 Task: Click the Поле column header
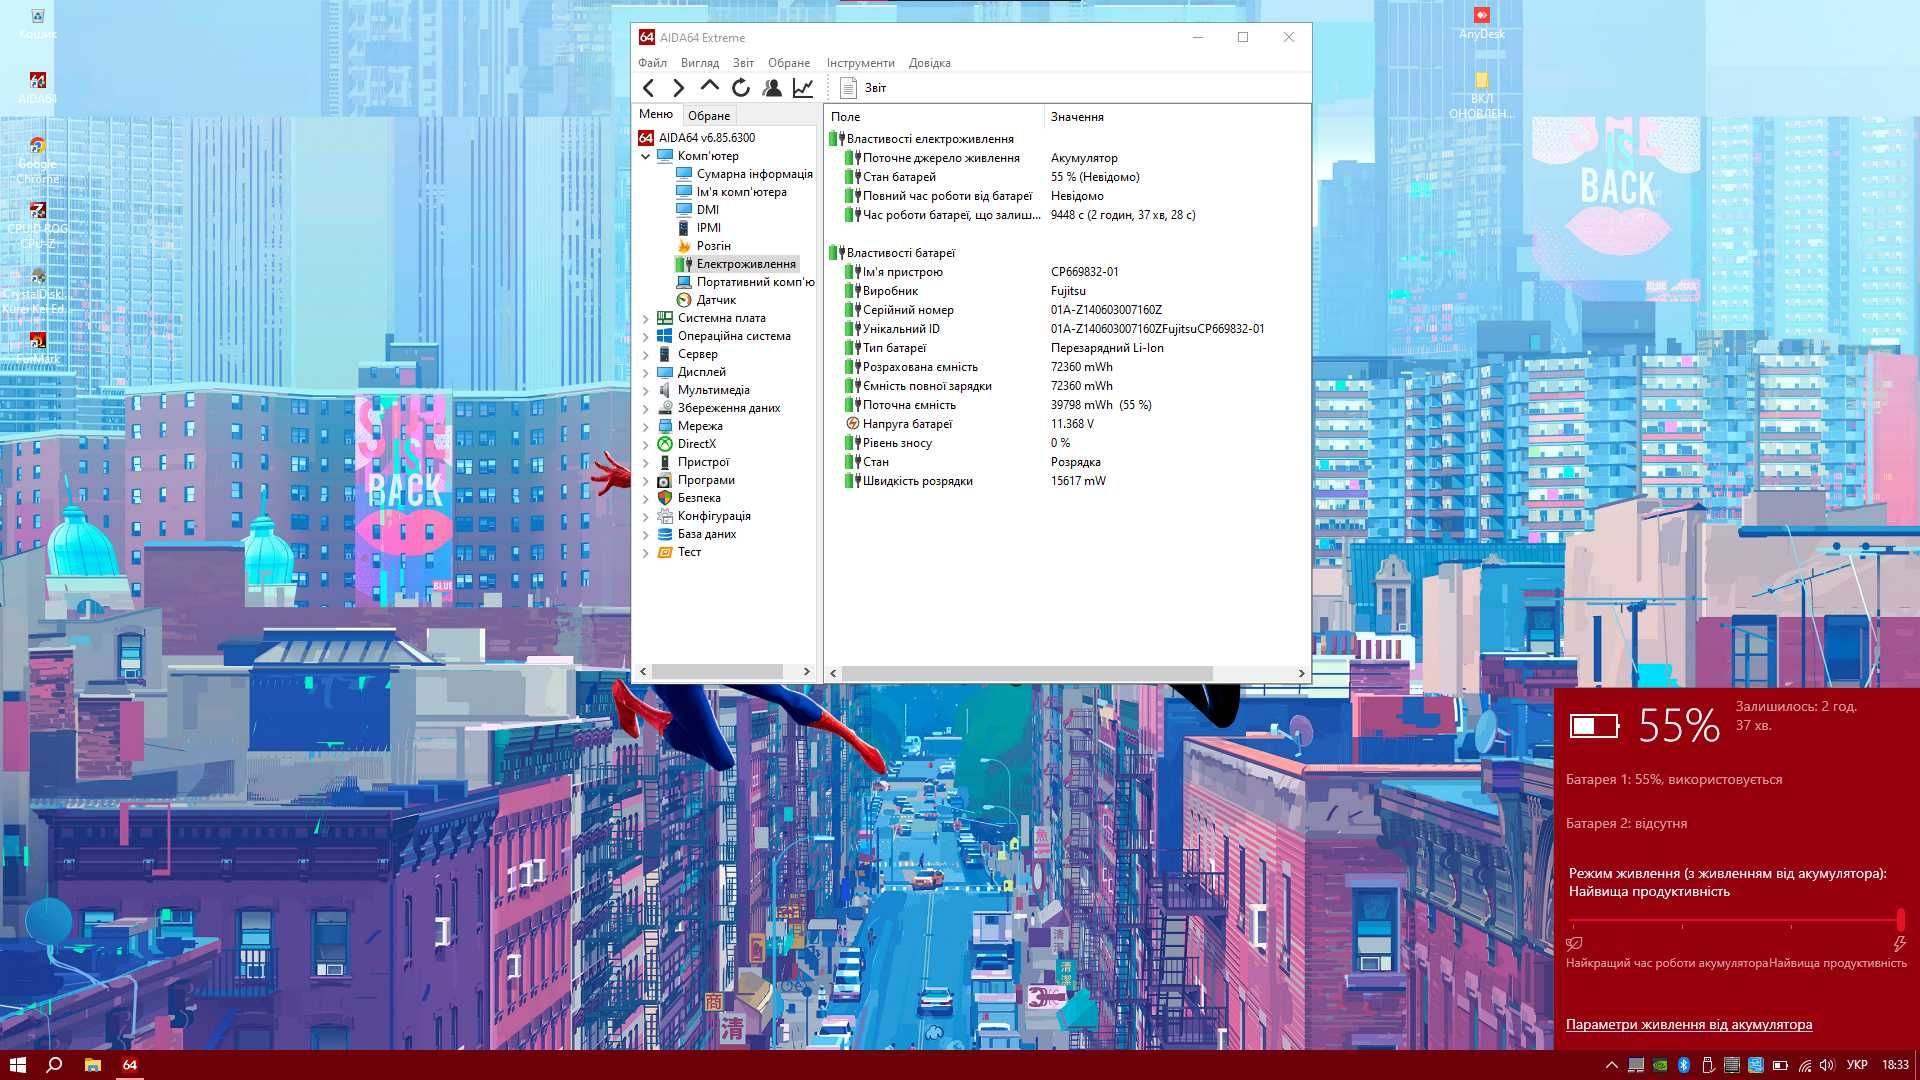point(933,117)
